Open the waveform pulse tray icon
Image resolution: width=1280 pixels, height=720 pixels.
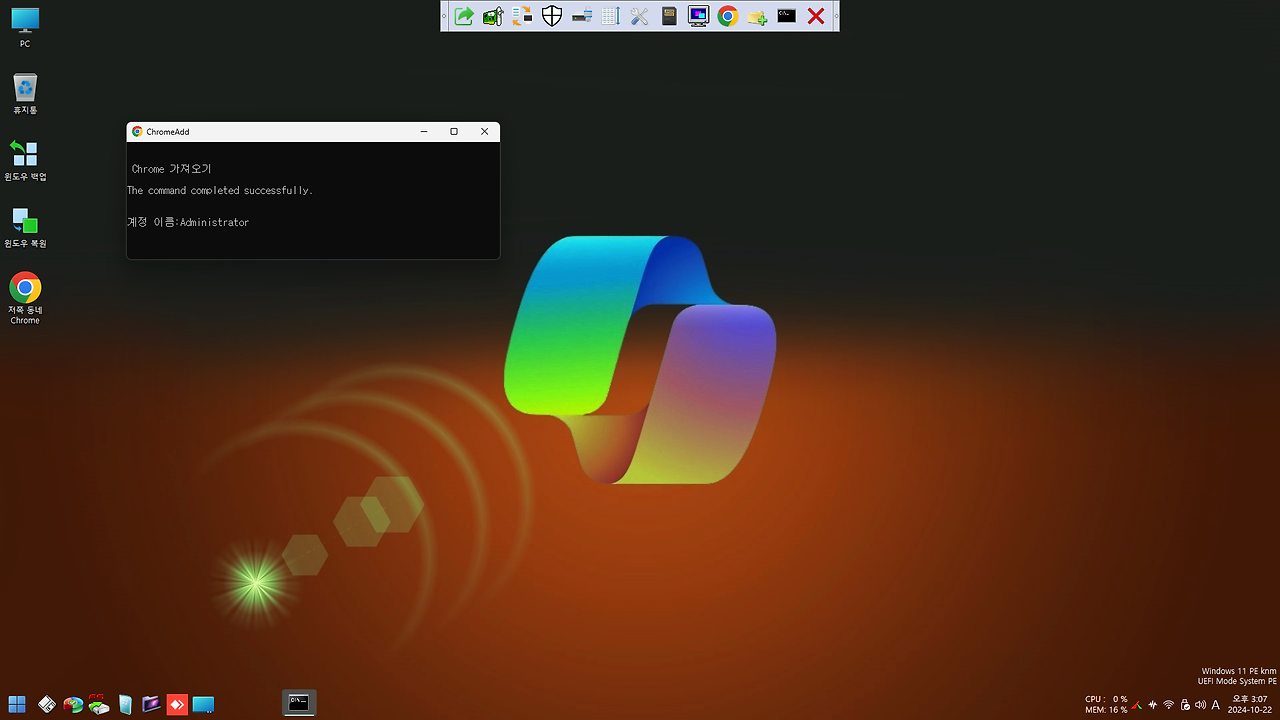[x=1153, y=705]
